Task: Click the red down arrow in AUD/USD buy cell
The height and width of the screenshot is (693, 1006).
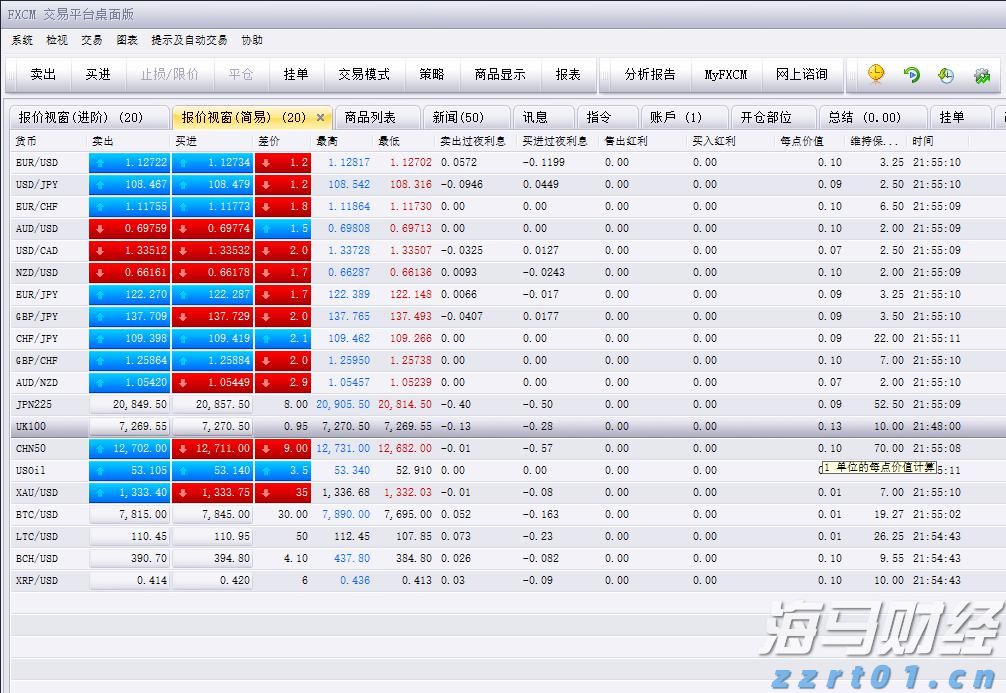Action: point(182,229)
